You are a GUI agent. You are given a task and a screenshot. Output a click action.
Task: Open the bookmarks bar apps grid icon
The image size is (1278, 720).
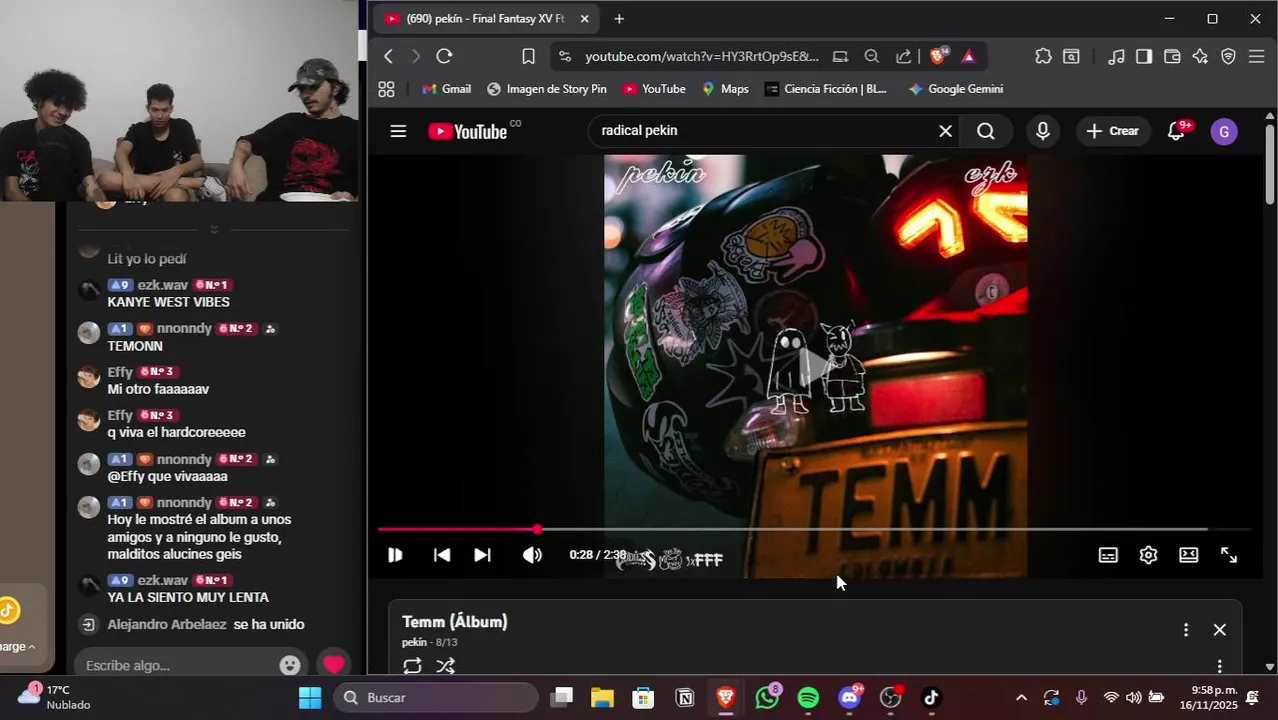pyautogui.click(x=386, y=89)
